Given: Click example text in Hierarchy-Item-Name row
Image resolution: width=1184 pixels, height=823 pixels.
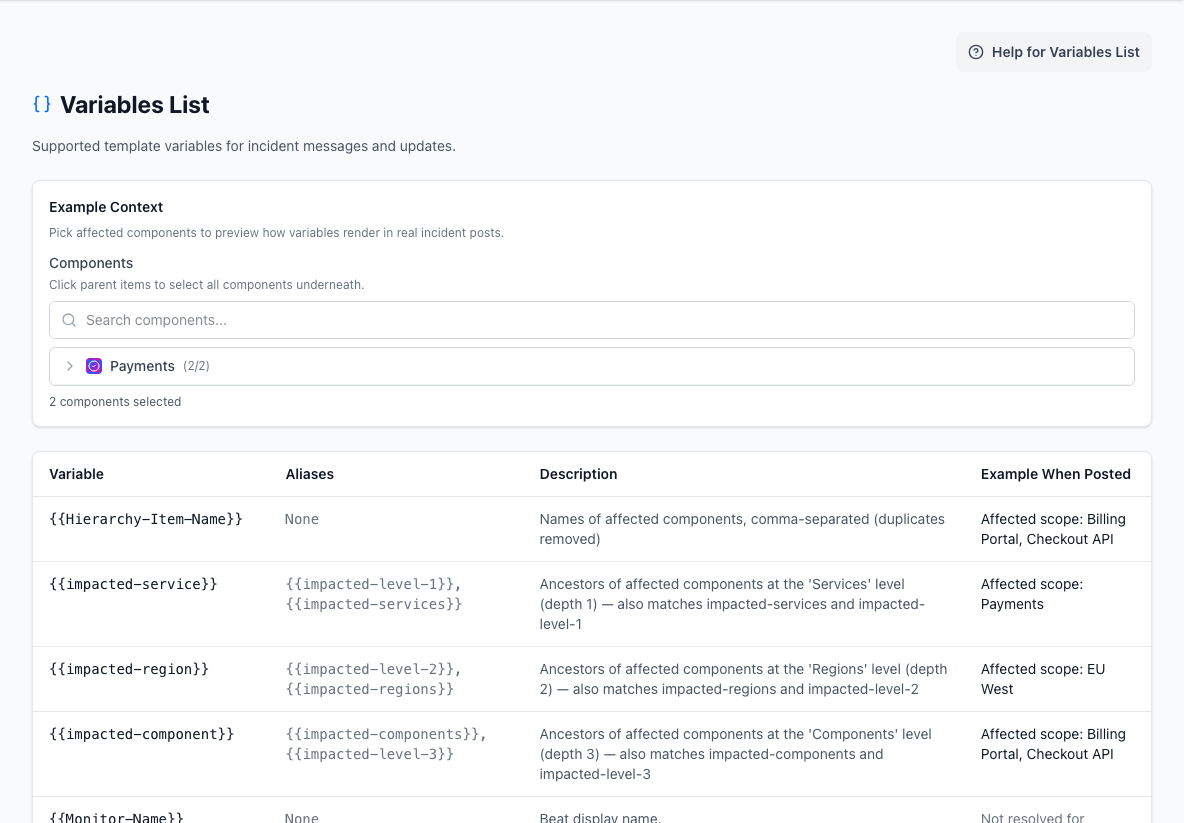Looking at the screenshot, I should (x=1053, y=529).
